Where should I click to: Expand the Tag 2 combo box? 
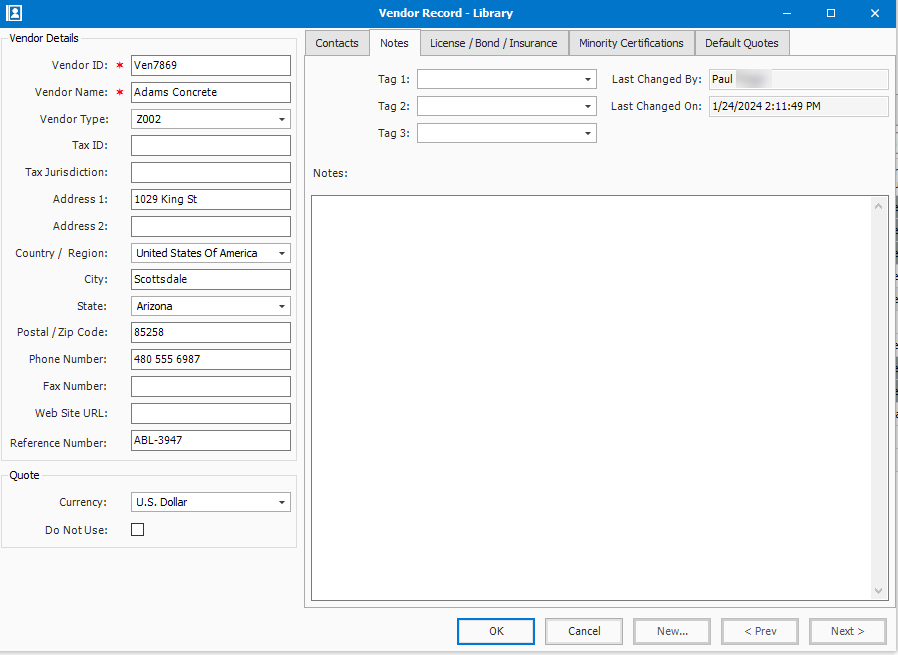588,106
